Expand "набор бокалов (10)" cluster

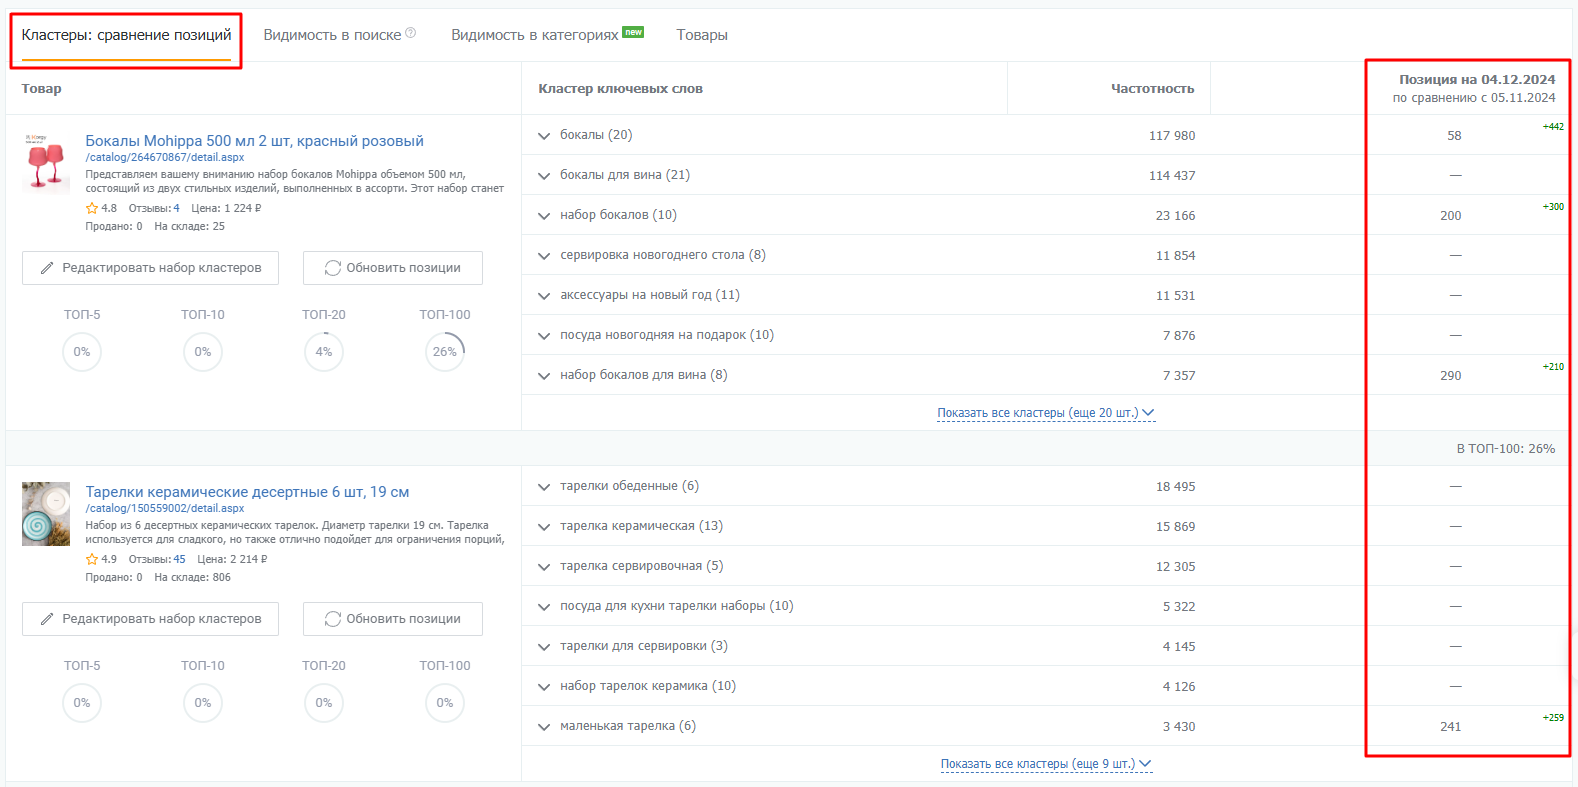[544, 216]
